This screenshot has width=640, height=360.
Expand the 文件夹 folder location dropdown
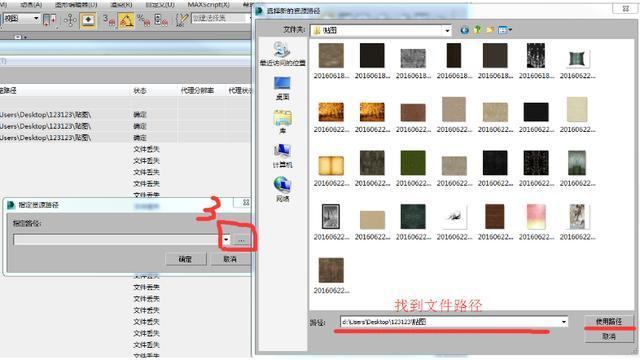447,31
